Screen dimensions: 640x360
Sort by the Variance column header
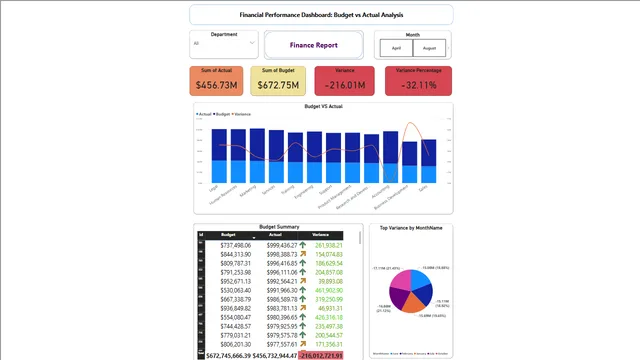pos(320,235)
